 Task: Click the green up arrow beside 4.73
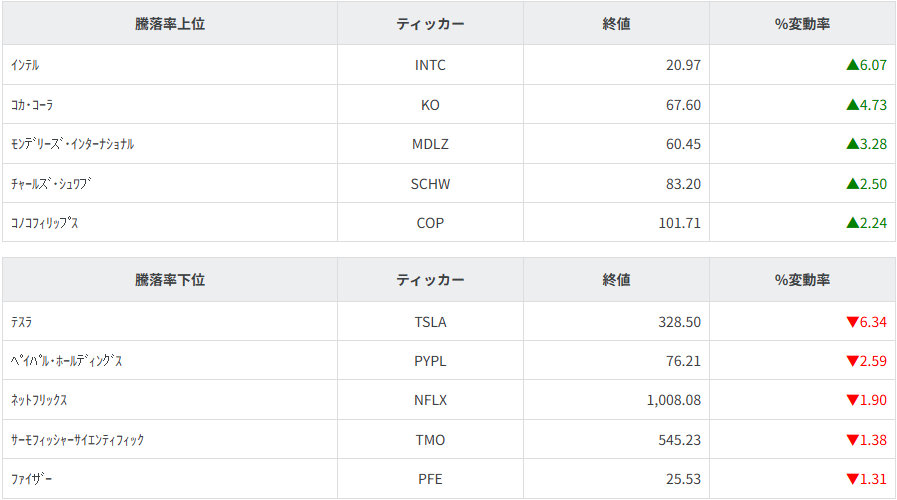(852, 105)
